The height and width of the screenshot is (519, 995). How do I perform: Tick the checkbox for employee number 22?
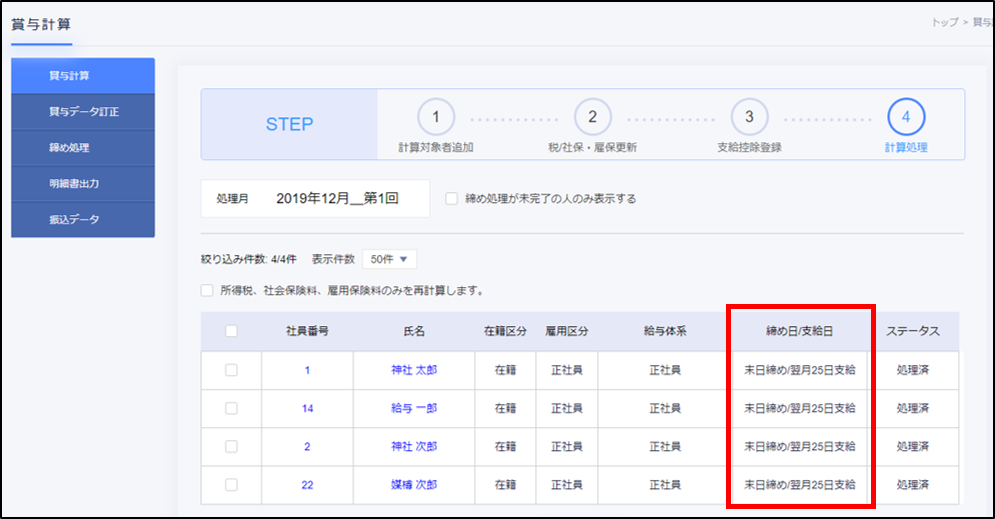(x=232, y=485)
